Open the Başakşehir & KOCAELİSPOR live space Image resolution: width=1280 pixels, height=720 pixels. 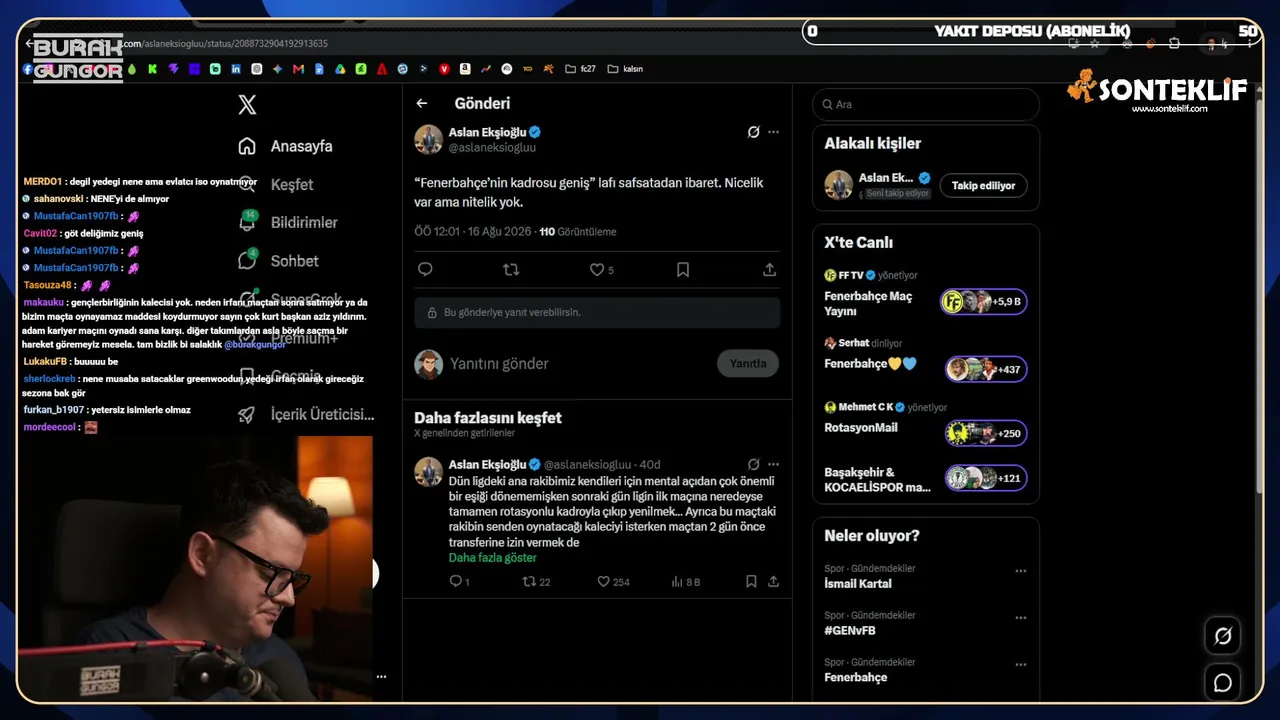926,479
